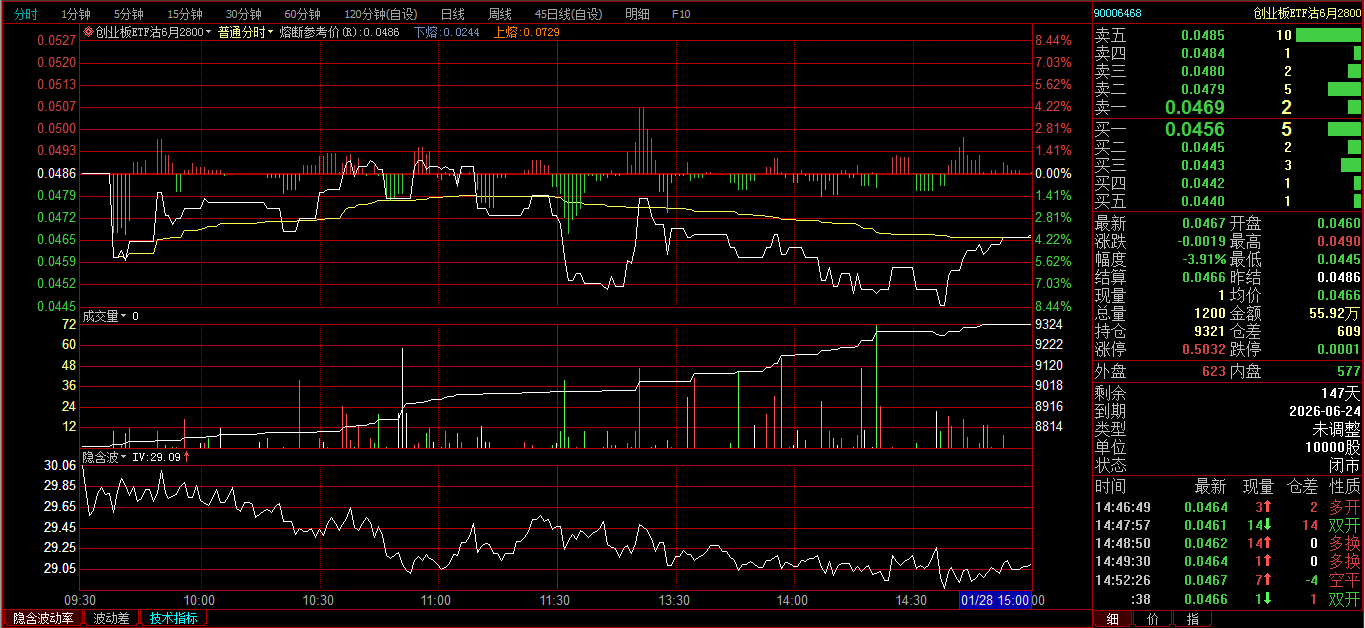
Task: Click the blue 01/28 15:00 time marker
Action: [x=994, y=600]
